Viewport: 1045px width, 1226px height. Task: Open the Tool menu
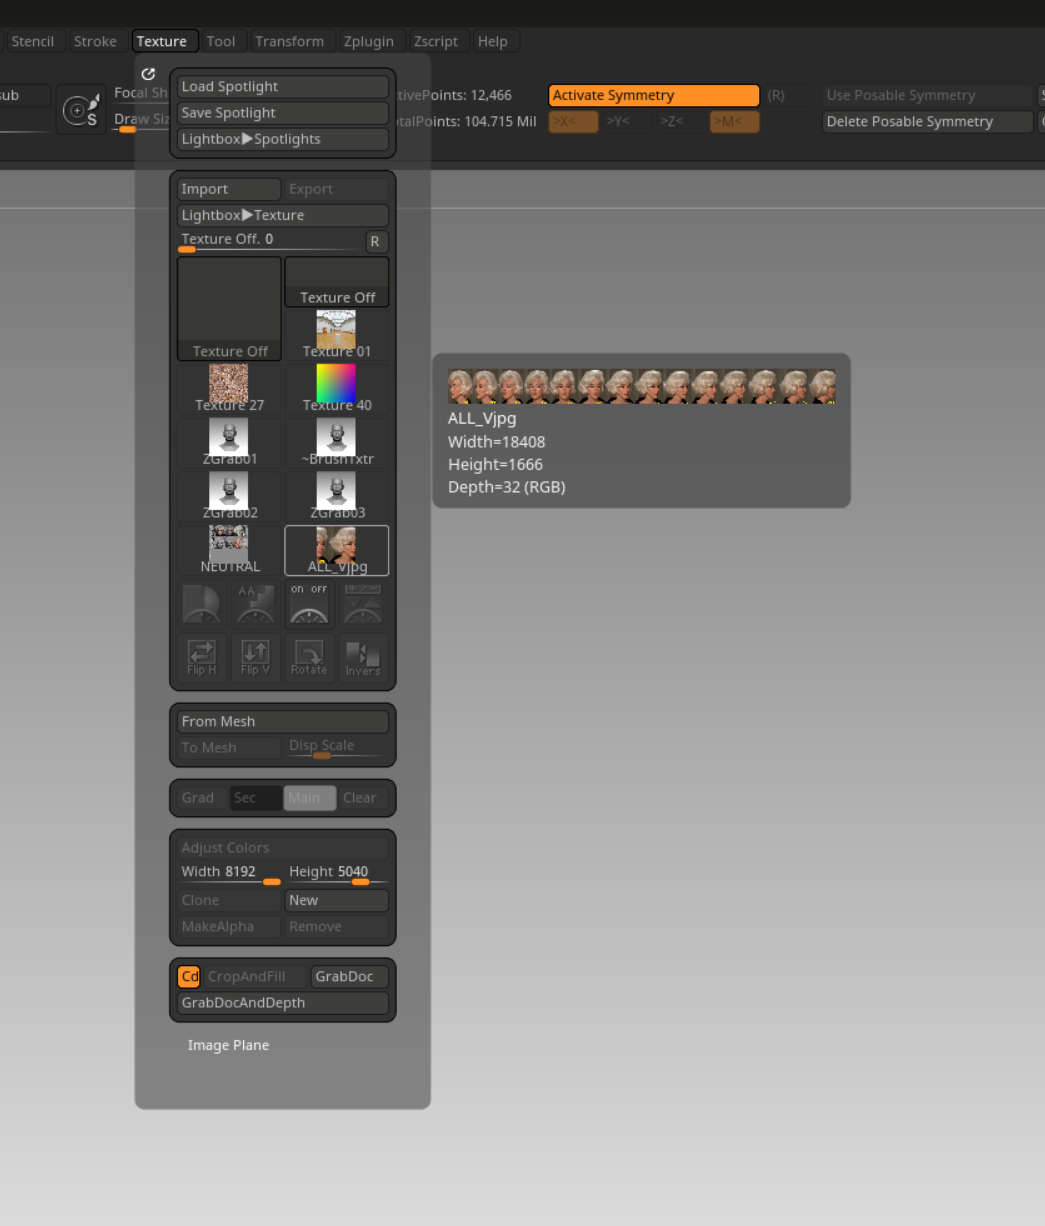[221, 41]
